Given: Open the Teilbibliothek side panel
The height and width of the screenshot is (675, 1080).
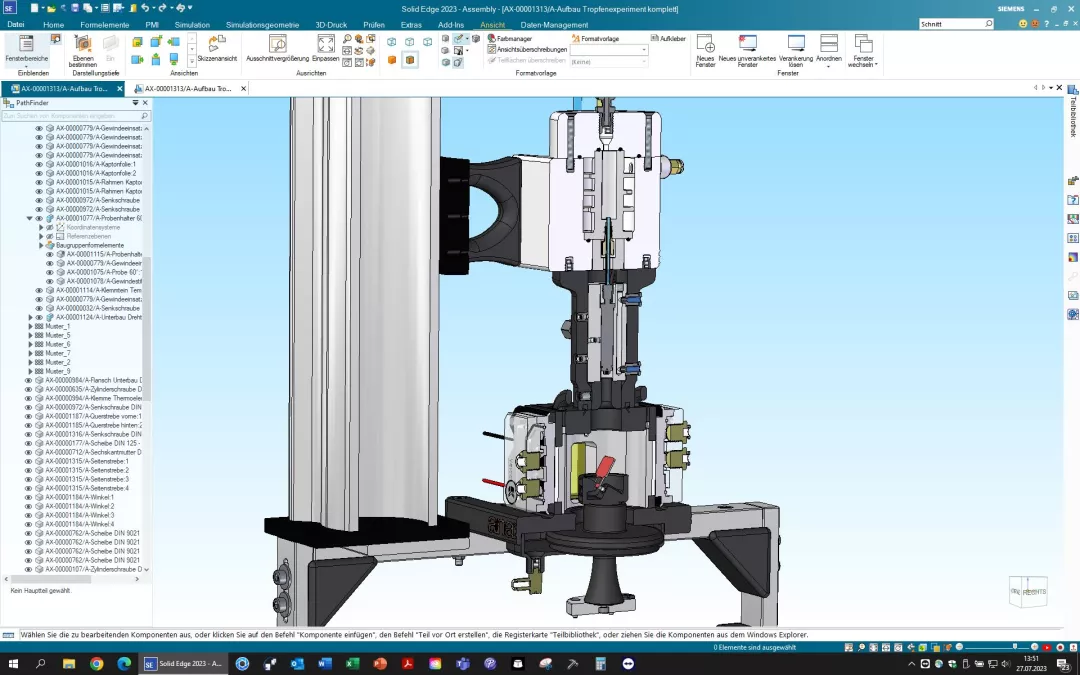Looking at the screenshot, I should click(1073, 112).
